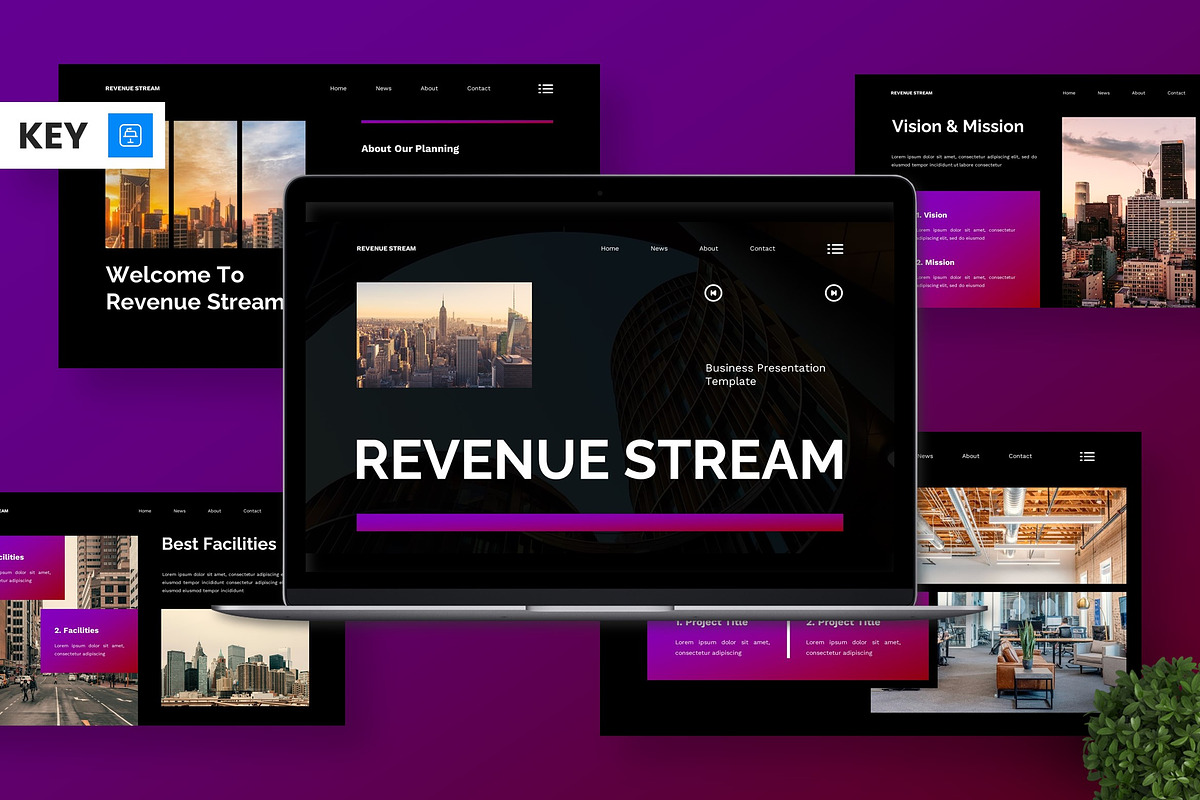The image size is (1200, 800).
Task: Click the gradient bar under REVENUE STREAM title
Action: coord(599,522)
